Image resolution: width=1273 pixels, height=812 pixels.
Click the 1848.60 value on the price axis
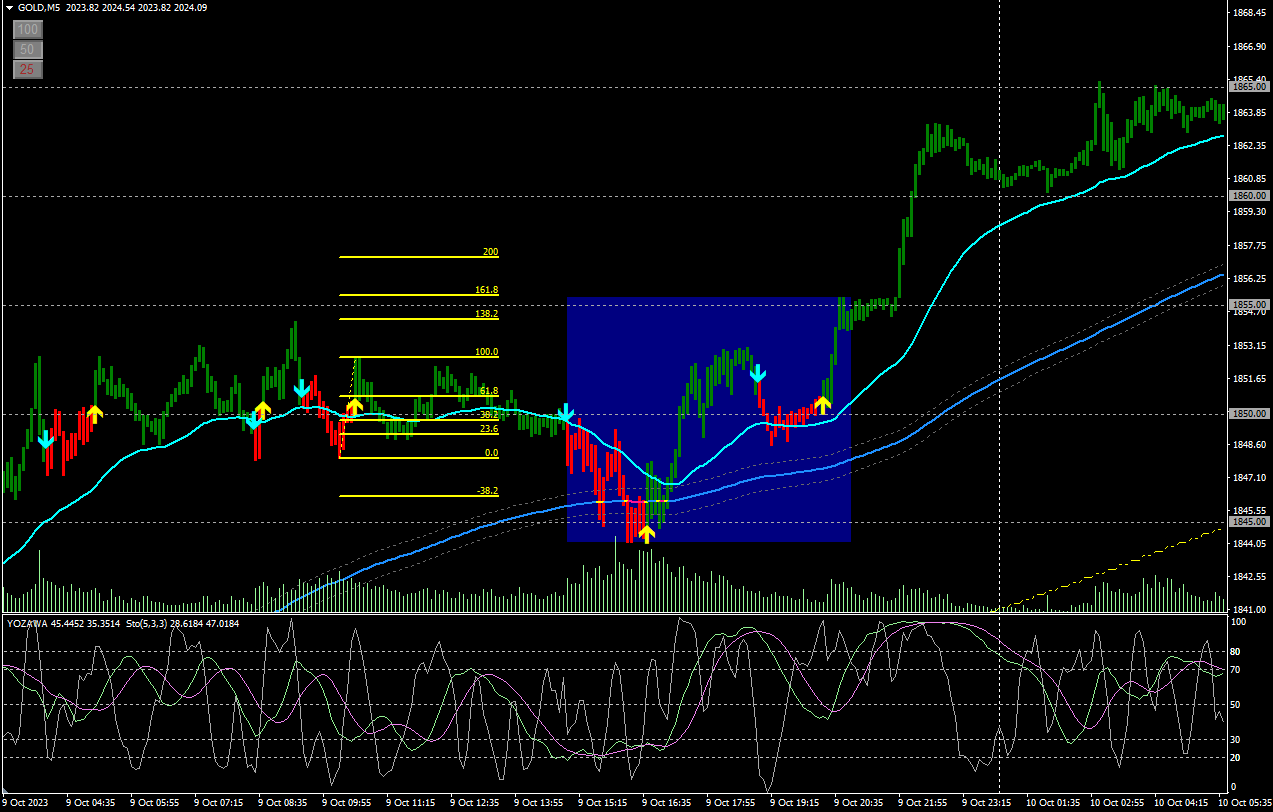(1251, 445)
